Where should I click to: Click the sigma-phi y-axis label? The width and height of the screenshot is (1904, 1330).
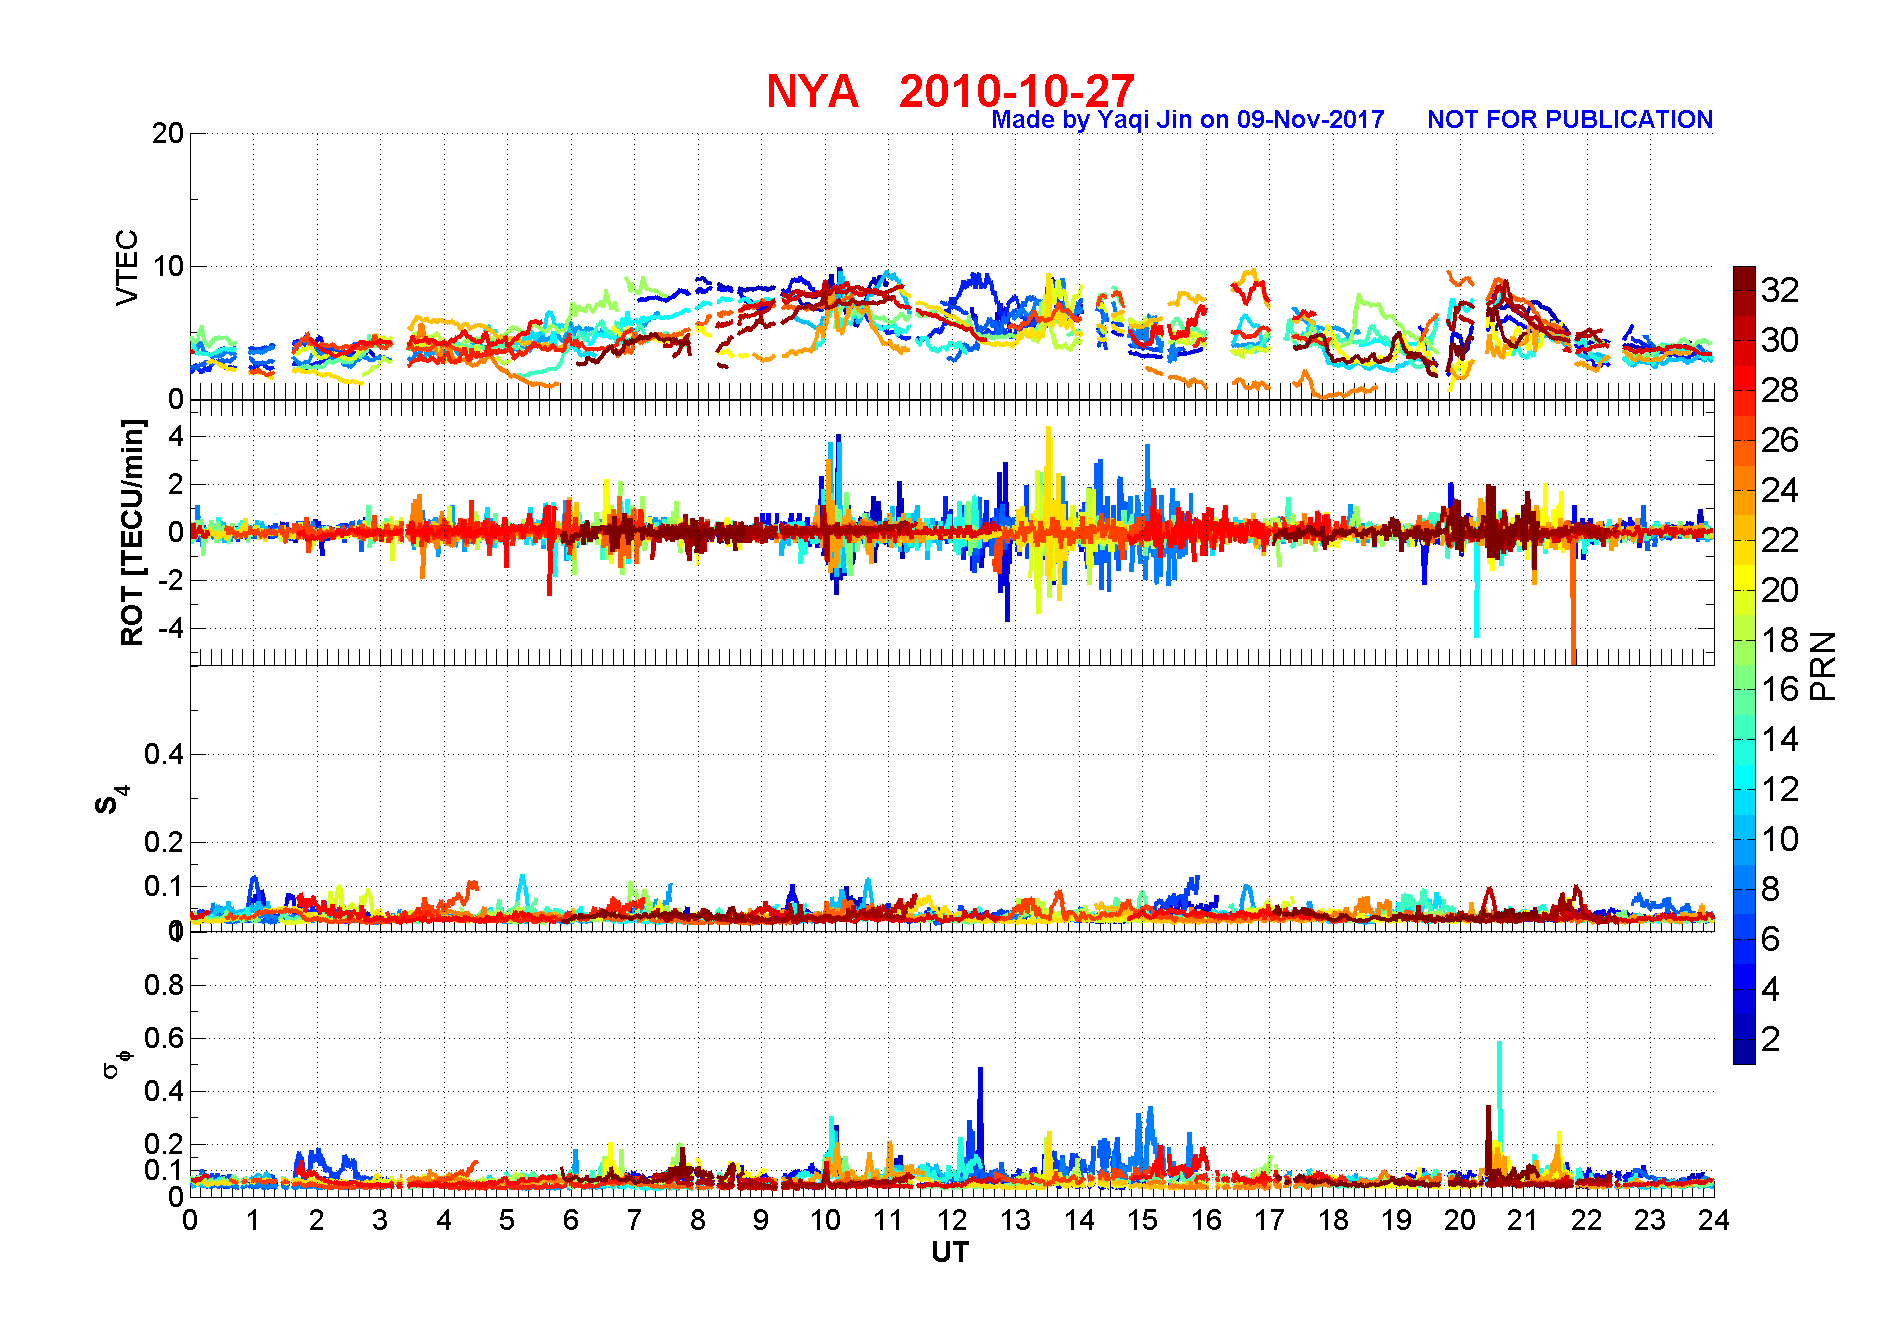pos(116,1063)
